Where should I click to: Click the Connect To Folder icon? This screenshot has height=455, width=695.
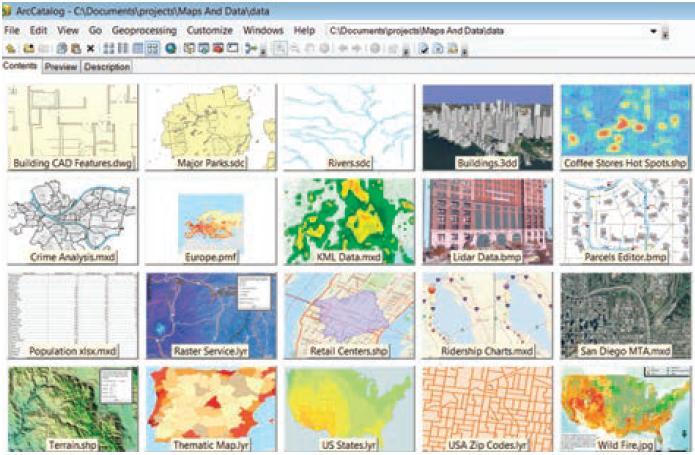pos(29,48)
